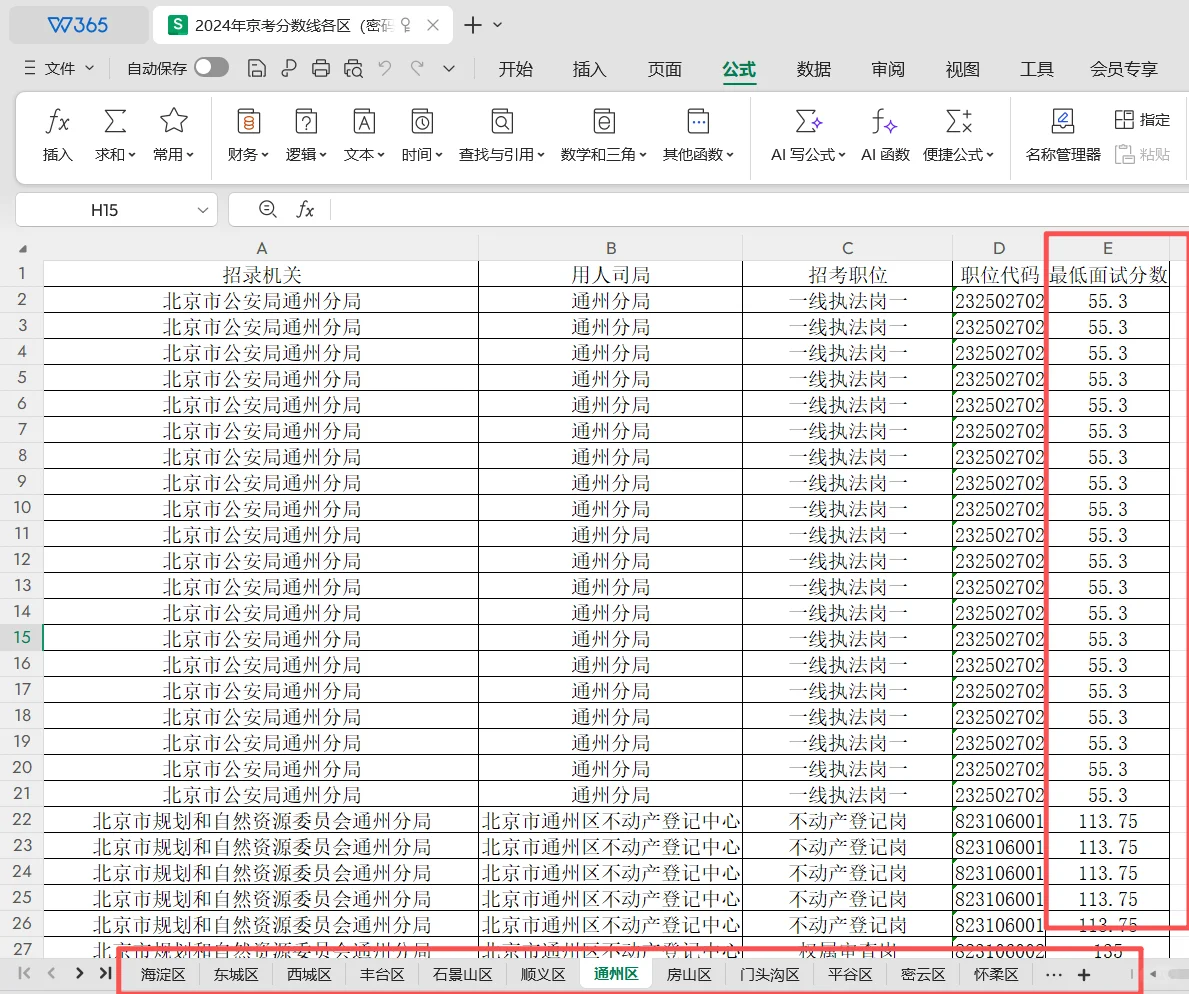
Task: Open the Tools (工具) tab
Action: point(1037,69)
